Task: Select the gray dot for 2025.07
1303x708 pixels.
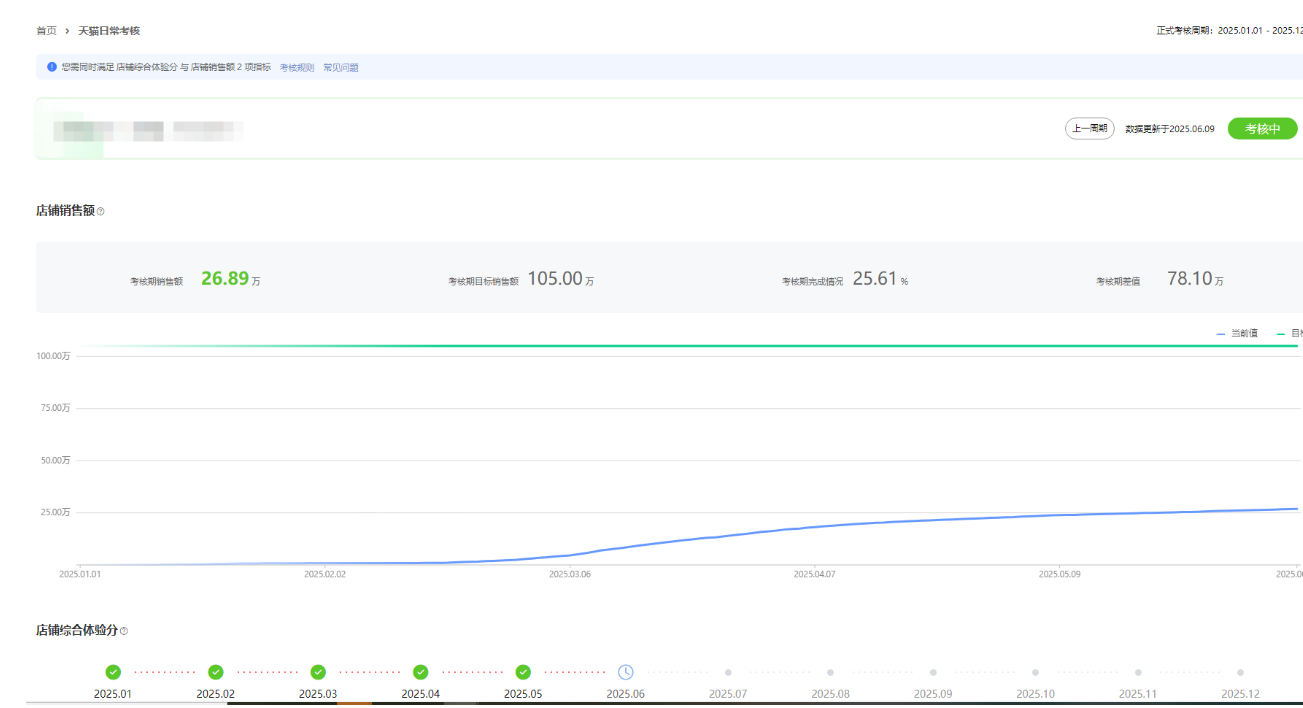Action: [x=728, y=672]
